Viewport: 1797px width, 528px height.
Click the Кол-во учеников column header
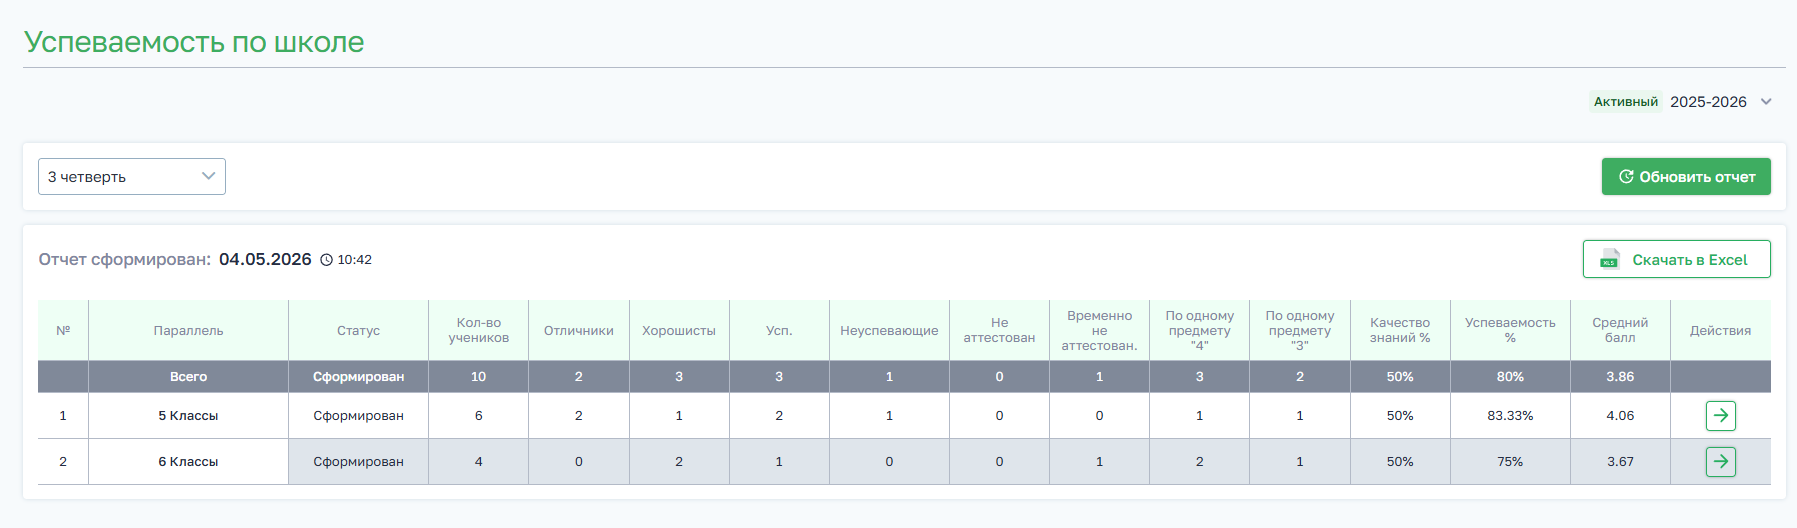pyautogui.click(x=478, y=330)
